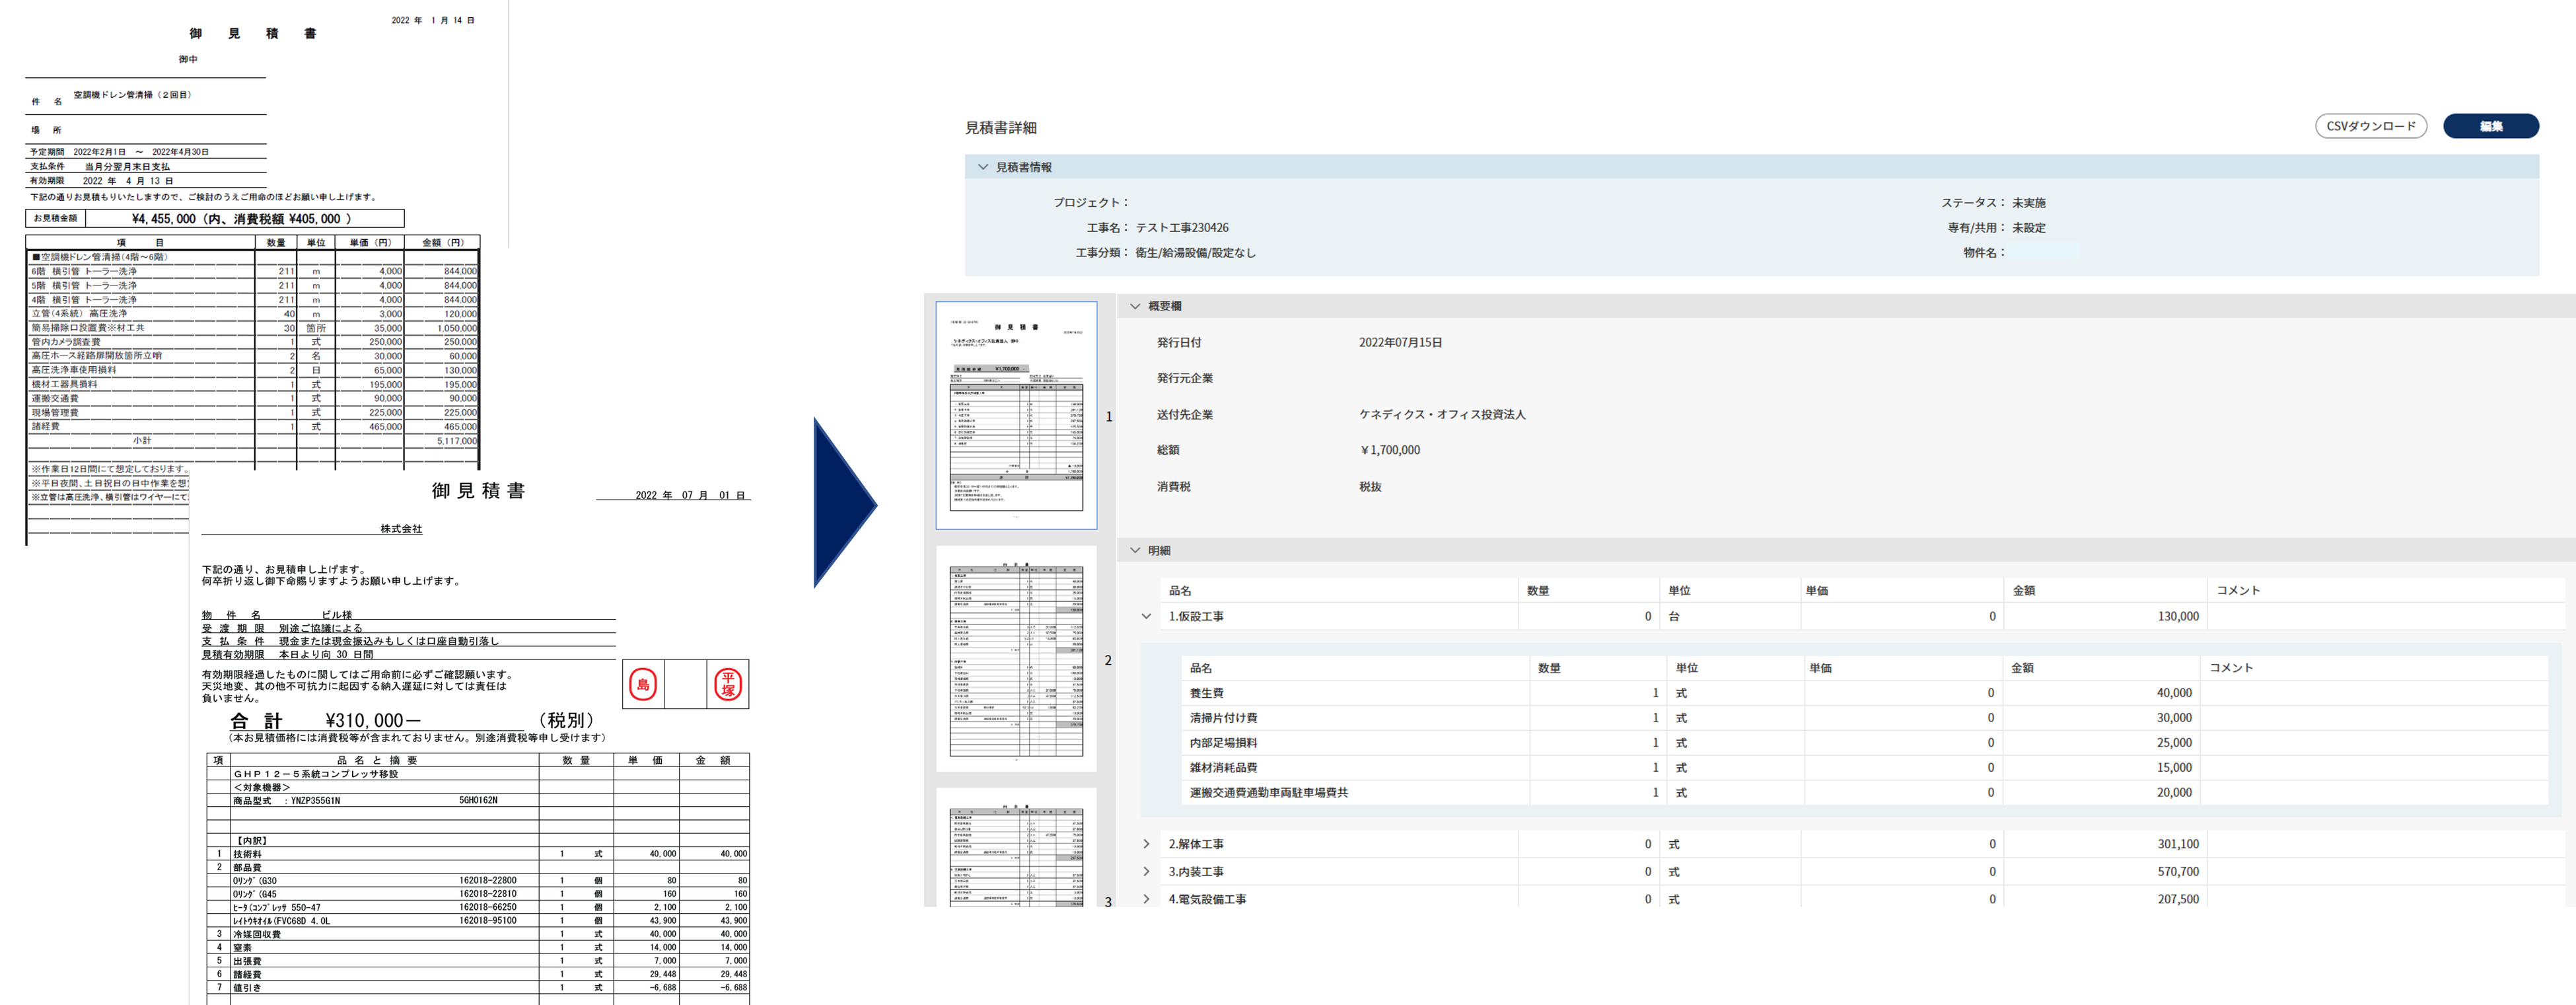2576x1005 pixels.
Task: Select the page 1 estimate thumbnail
Action: pyautogui.click(x=1016, y=415)
